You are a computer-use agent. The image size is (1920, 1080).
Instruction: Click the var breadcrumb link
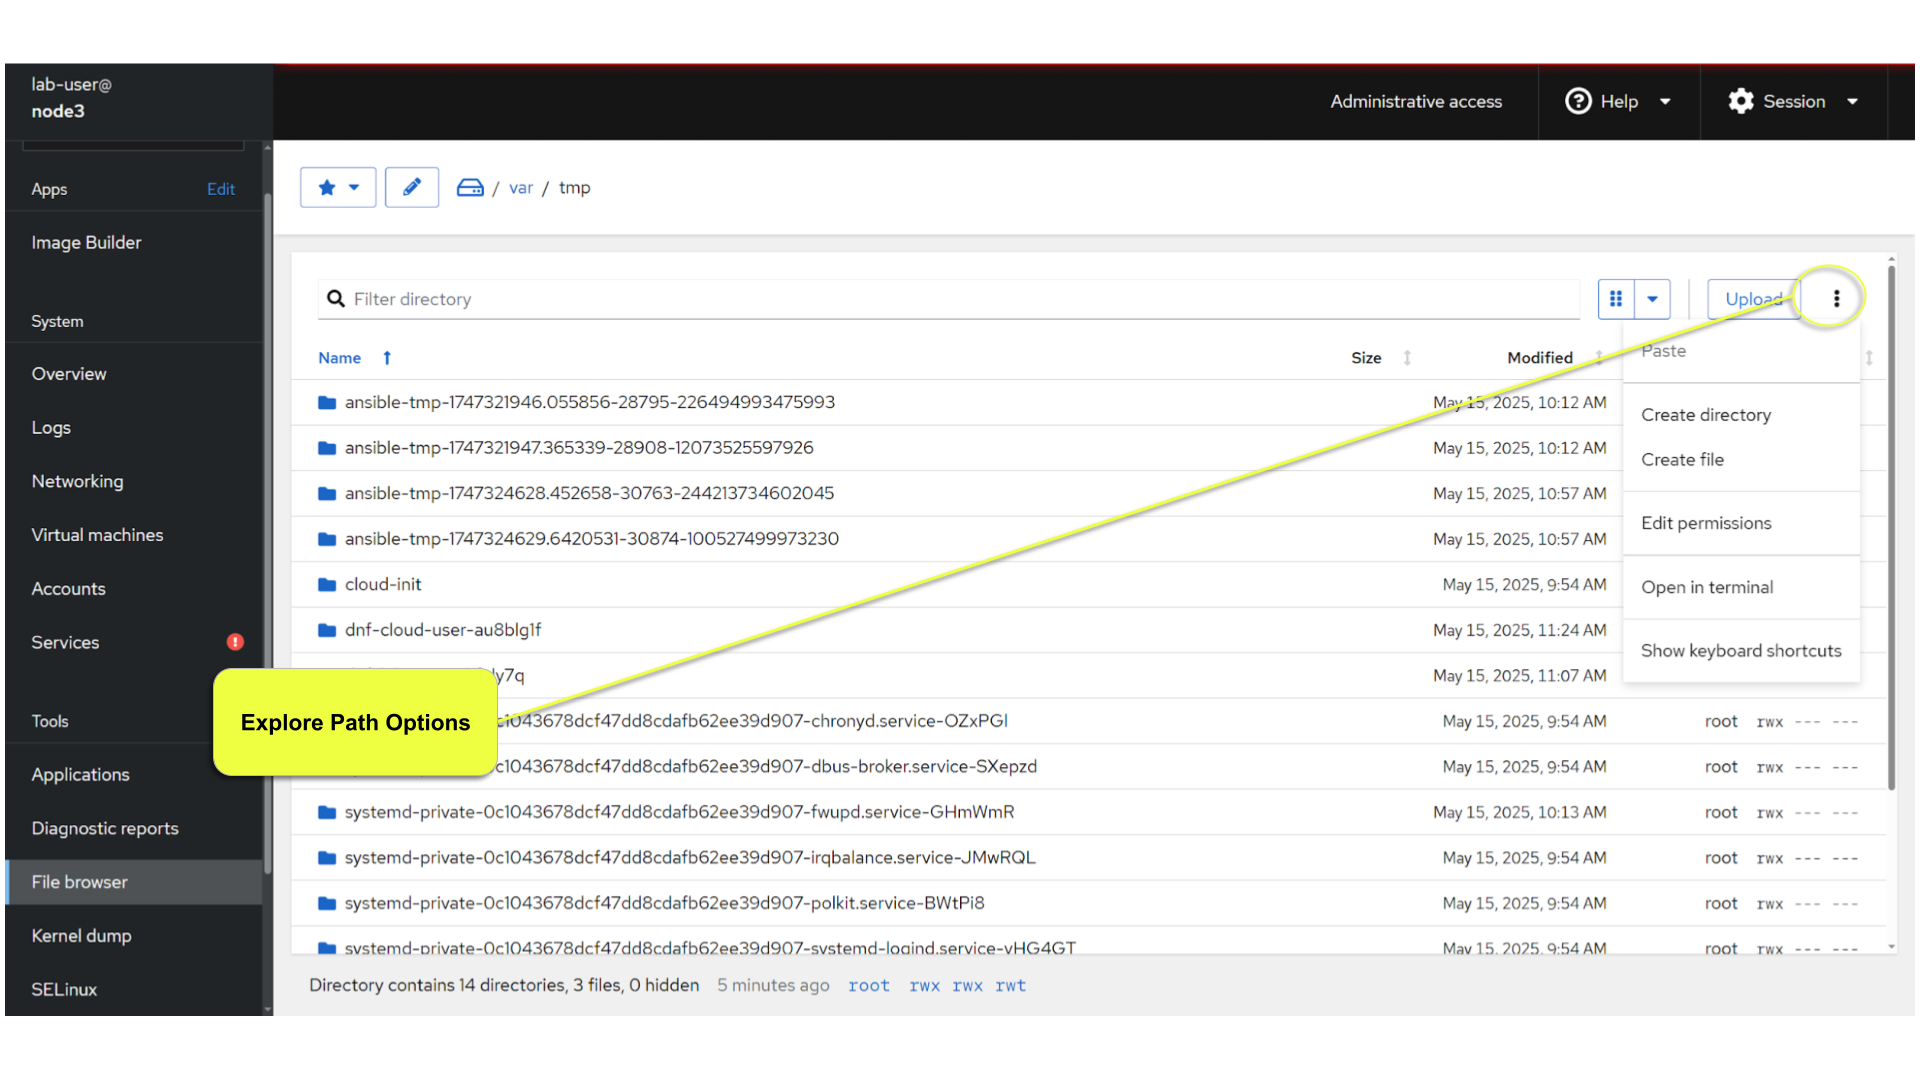click(520, 188)
